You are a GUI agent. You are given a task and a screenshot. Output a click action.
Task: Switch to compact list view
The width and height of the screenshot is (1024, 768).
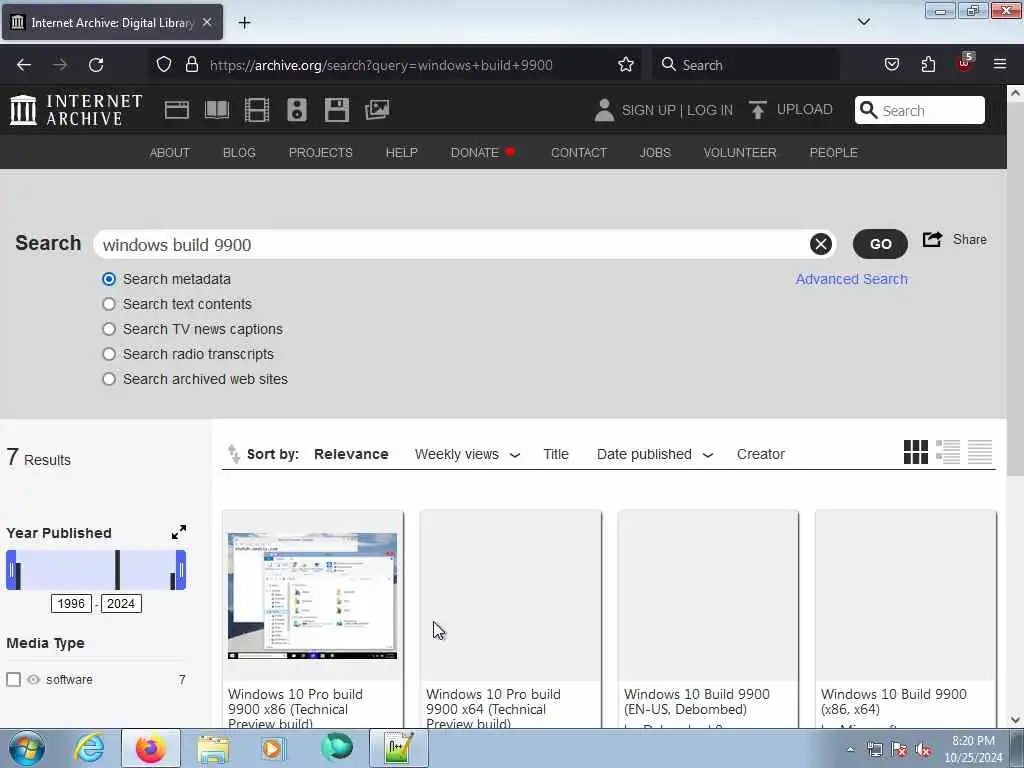point(980,452)
